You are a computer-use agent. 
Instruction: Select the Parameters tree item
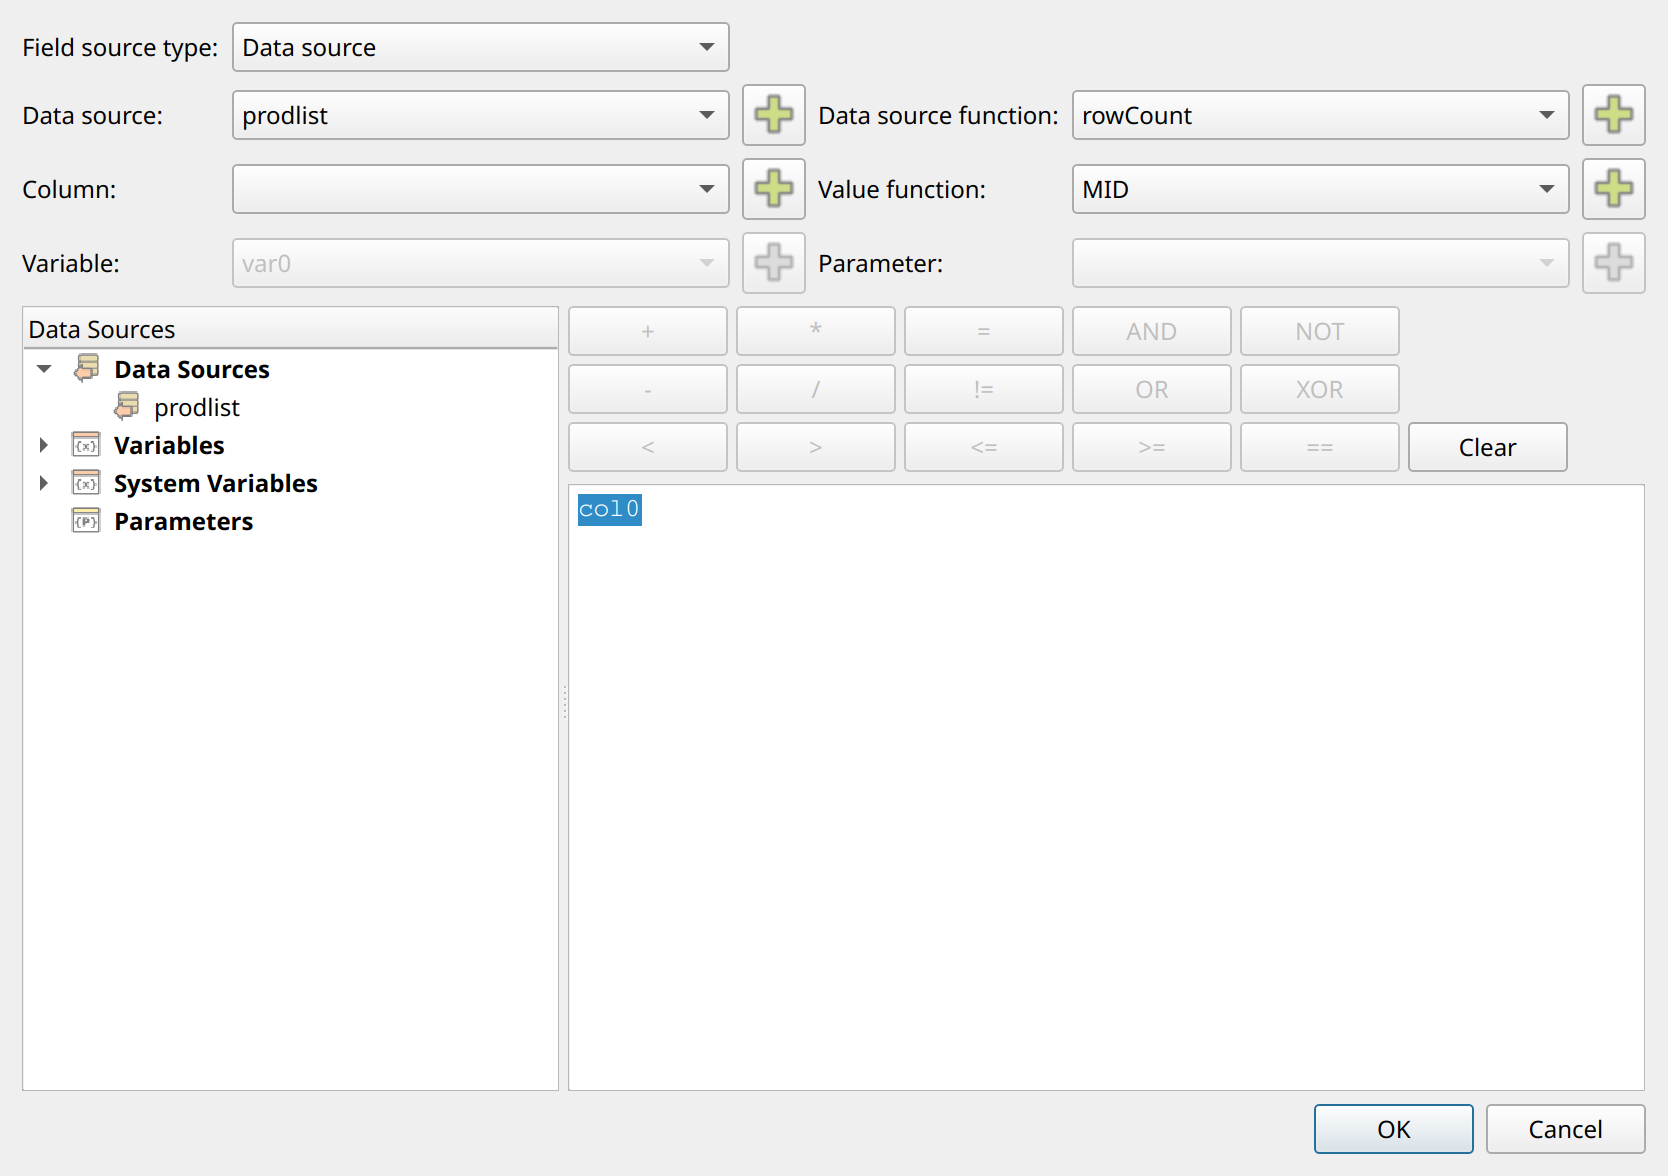(x=183, y=521)
